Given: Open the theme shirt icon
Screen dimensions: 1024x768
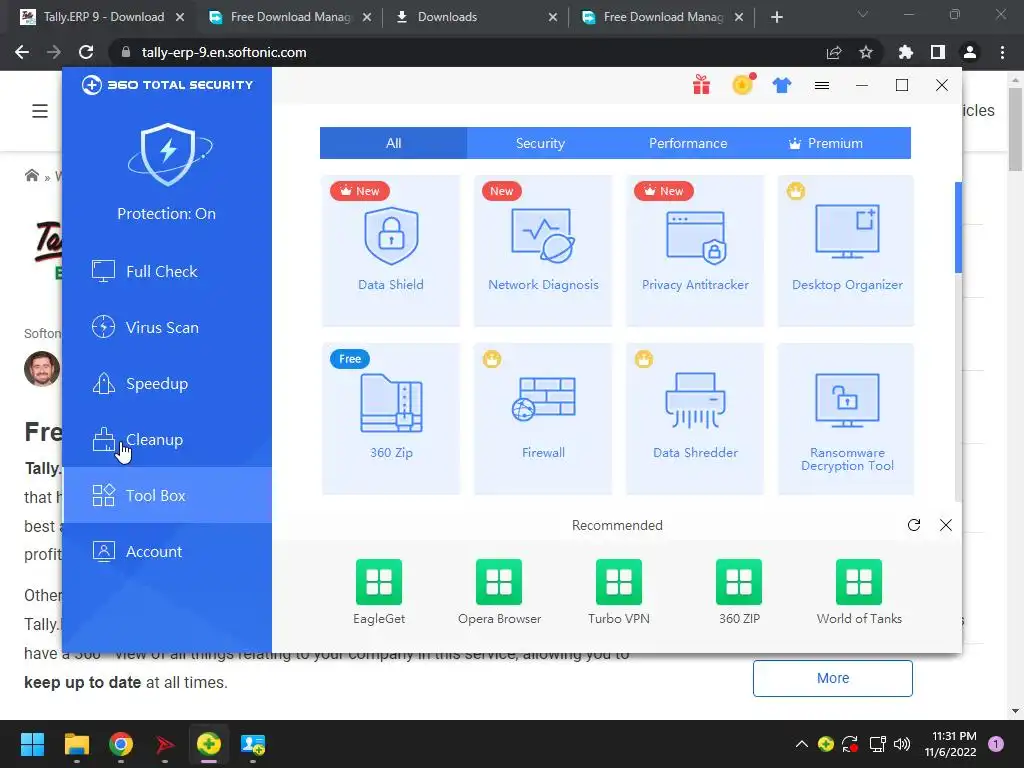Looking at the screenshot, I should 782,86.
